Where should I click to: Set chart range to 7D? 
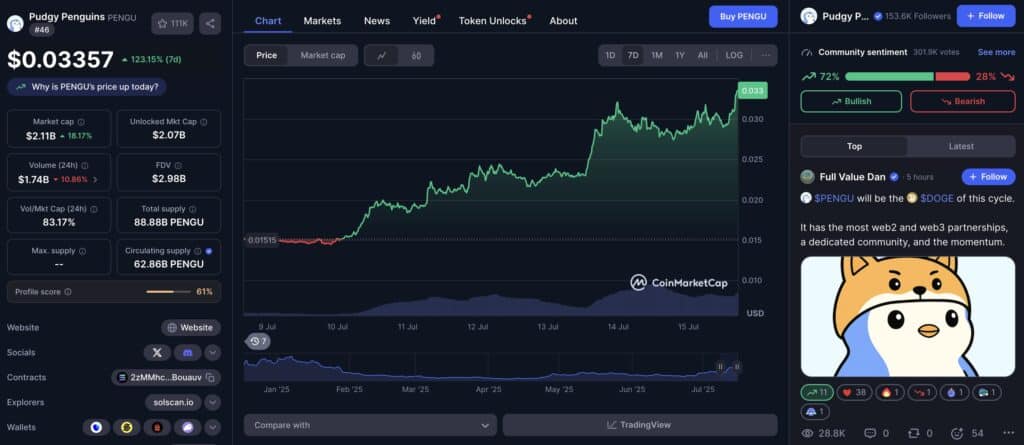click(x=633, y=56)
